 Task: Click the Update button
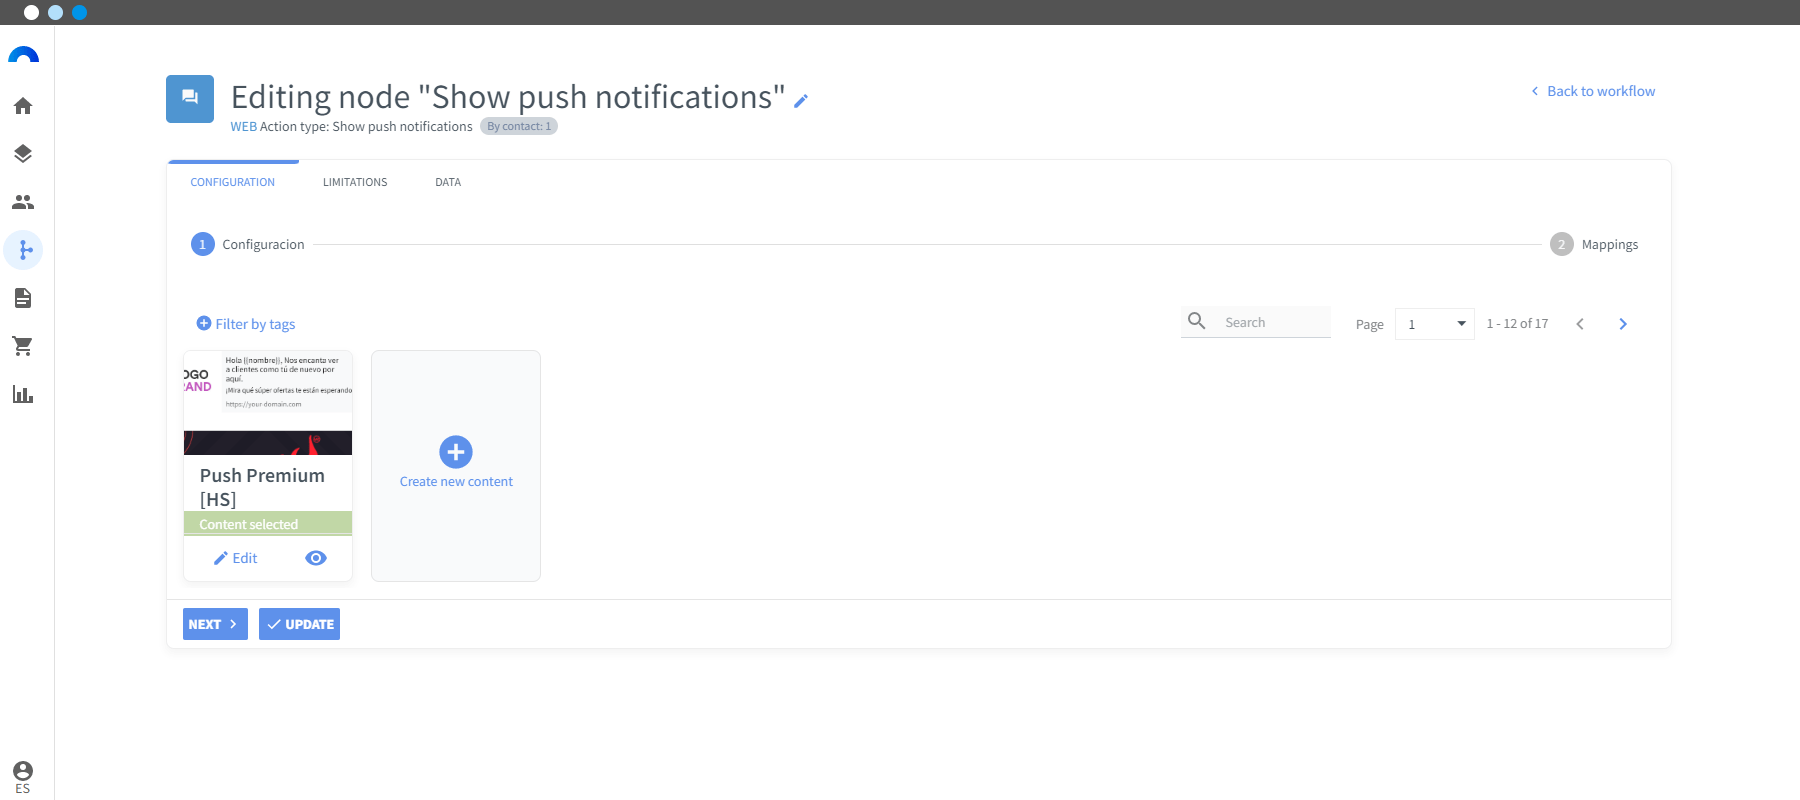299,624
